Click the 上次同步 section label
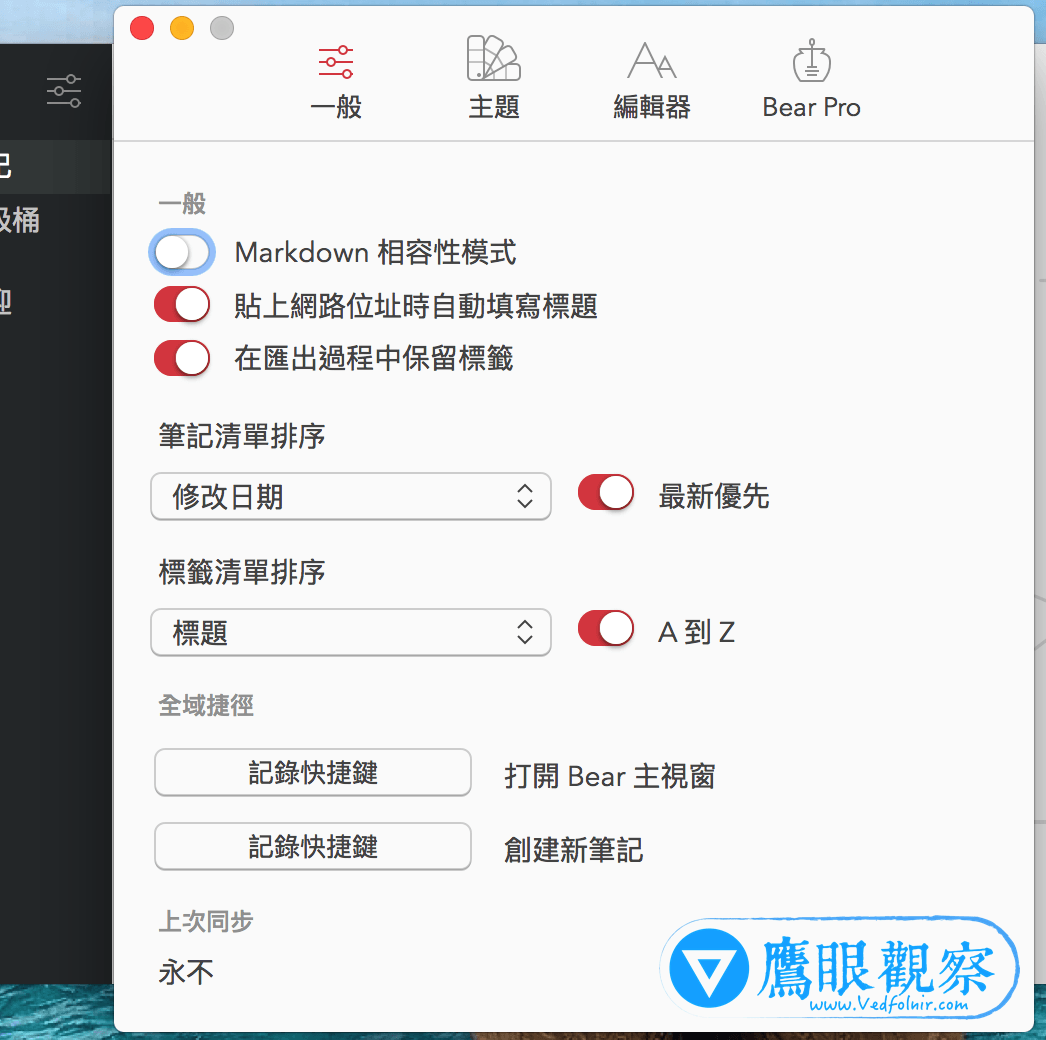The width and height of the screenshot is (1046, 1040). click(206, 921)
